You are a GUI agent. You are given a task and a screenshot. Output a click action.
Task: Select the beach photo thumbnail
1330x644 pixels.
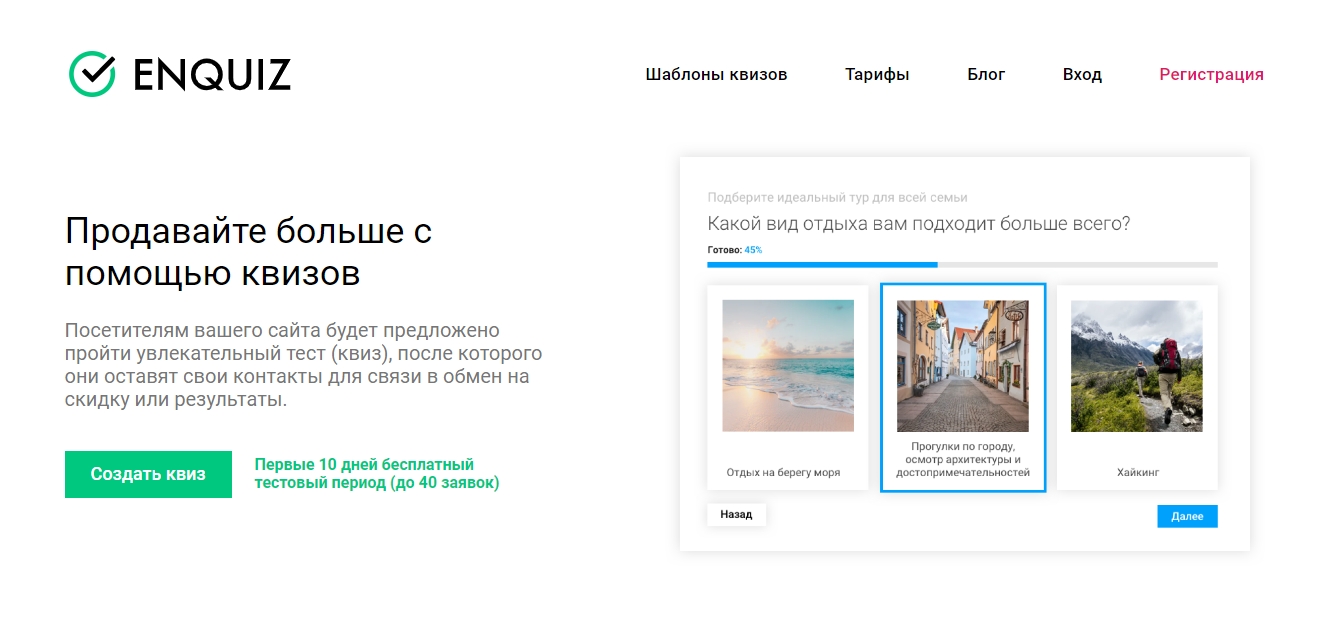788,366
